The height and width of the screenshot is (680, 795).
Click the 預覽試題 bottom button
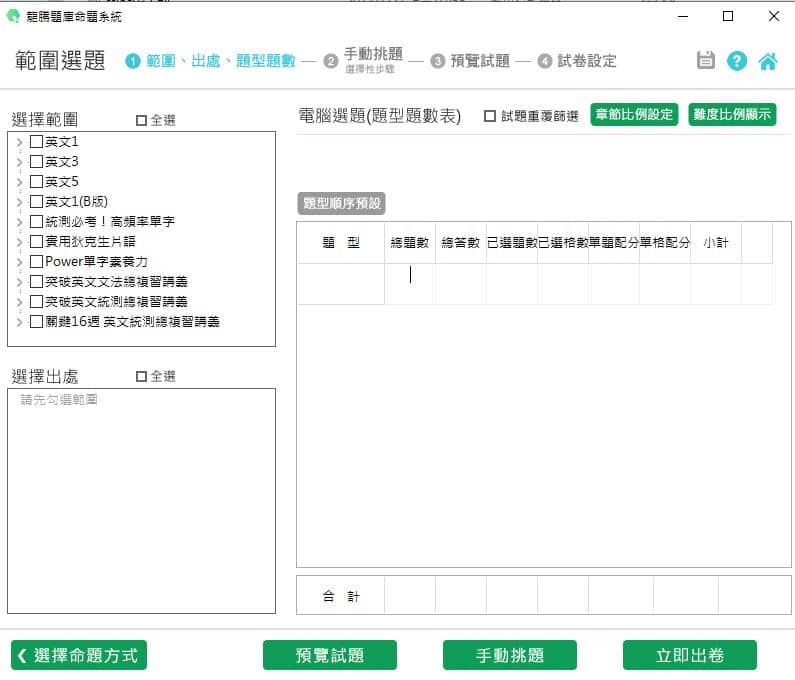pos(330,655)
